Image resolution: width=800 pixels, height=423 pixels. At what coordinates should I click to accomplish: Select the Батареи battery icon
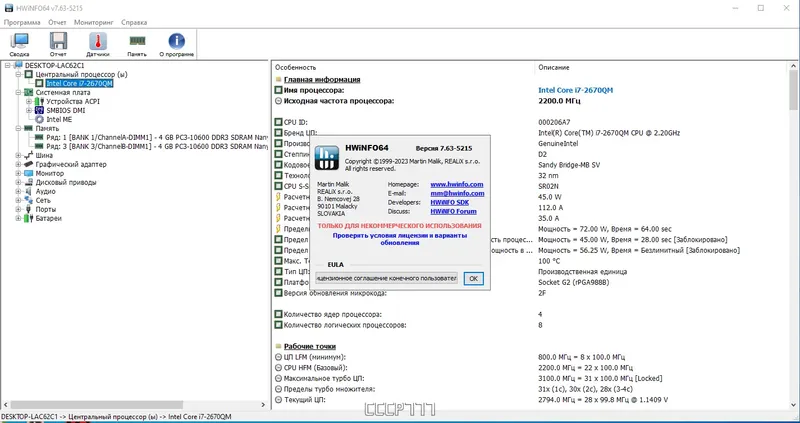coord(29,218)
